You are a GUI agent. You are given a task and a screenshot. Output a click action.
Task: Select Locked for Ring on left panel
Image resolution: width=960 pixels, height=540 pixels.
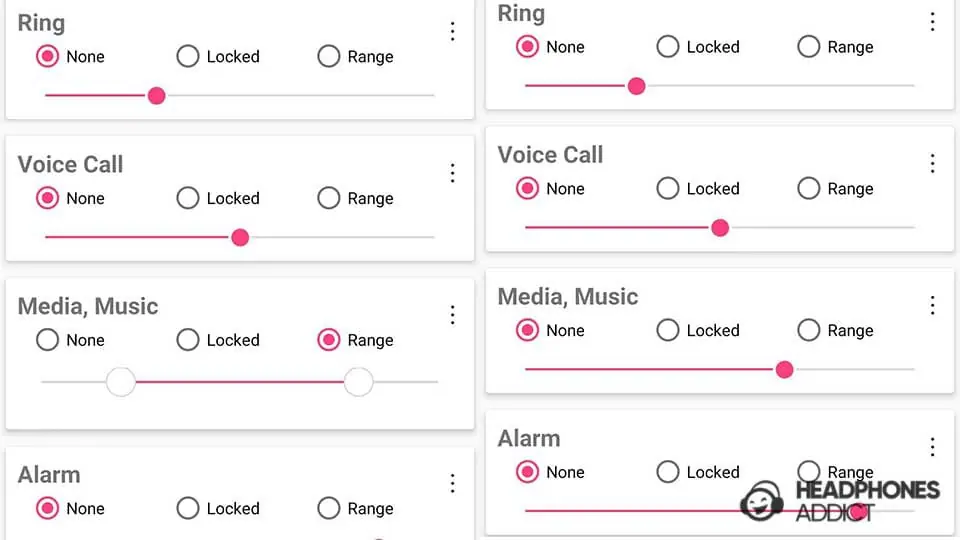coord(188,57)
